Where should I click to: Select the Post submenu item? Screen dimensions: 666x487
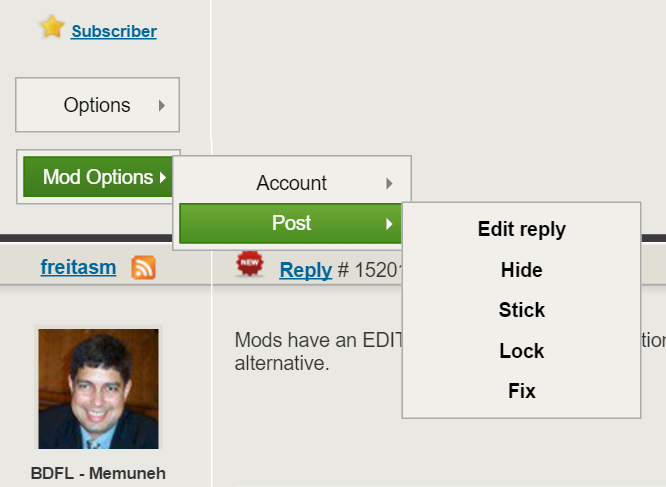coord(291,223)
